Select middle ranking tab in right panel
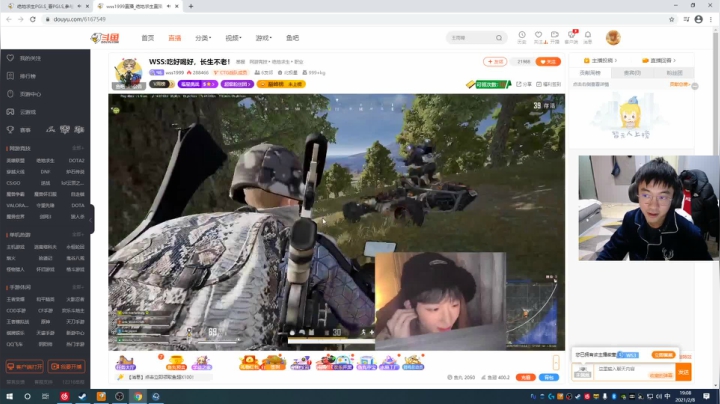The width and height of the screenshot is (720, 404). (632, 73)
